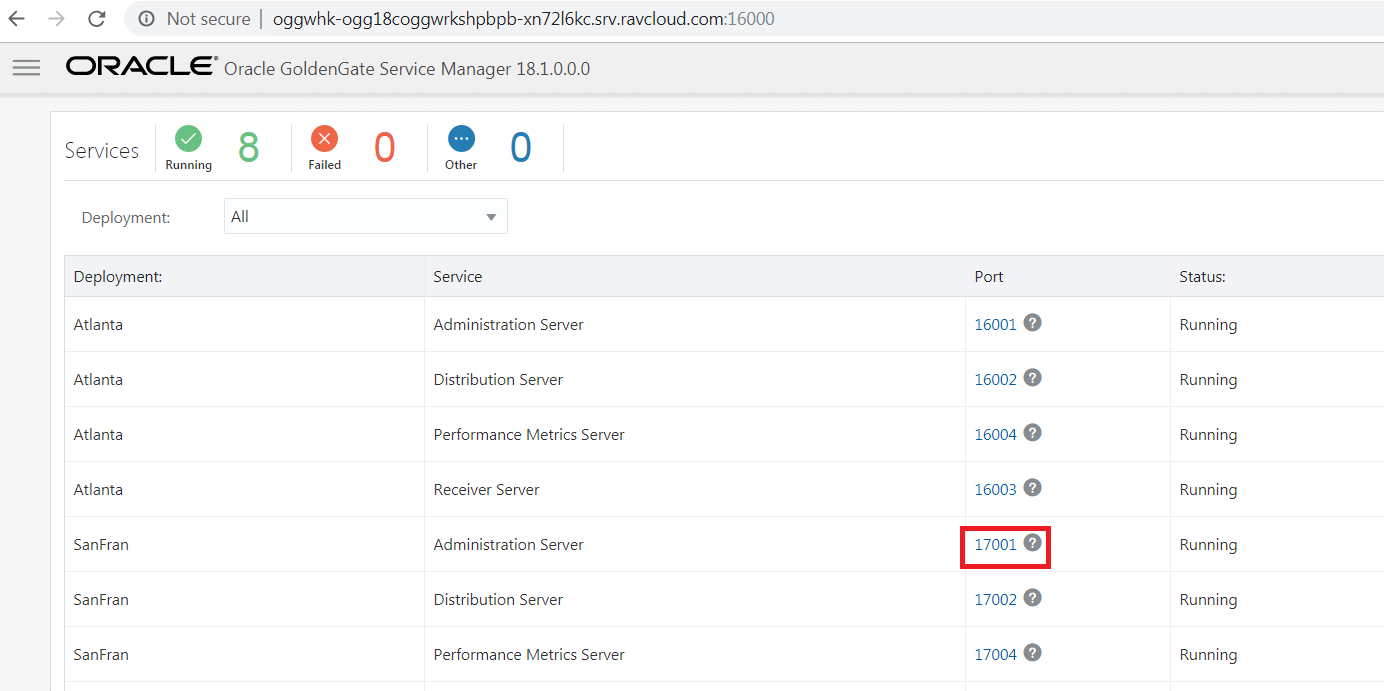Image resolution: width=1384 pixels, height=691 pixels.
Task: Click Atlanta in the Administration Server row
Action: (98, 325)
